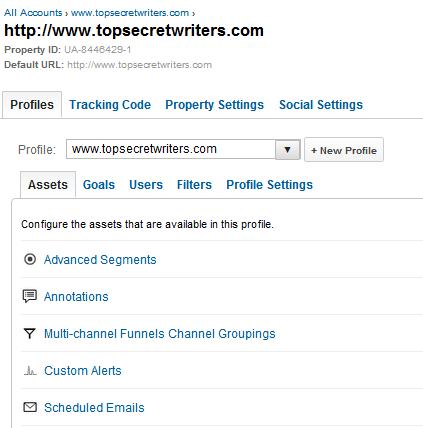The image size is (423, 428).
Task: Click the Advanced Segments target icon
Action: coord(30,259)
